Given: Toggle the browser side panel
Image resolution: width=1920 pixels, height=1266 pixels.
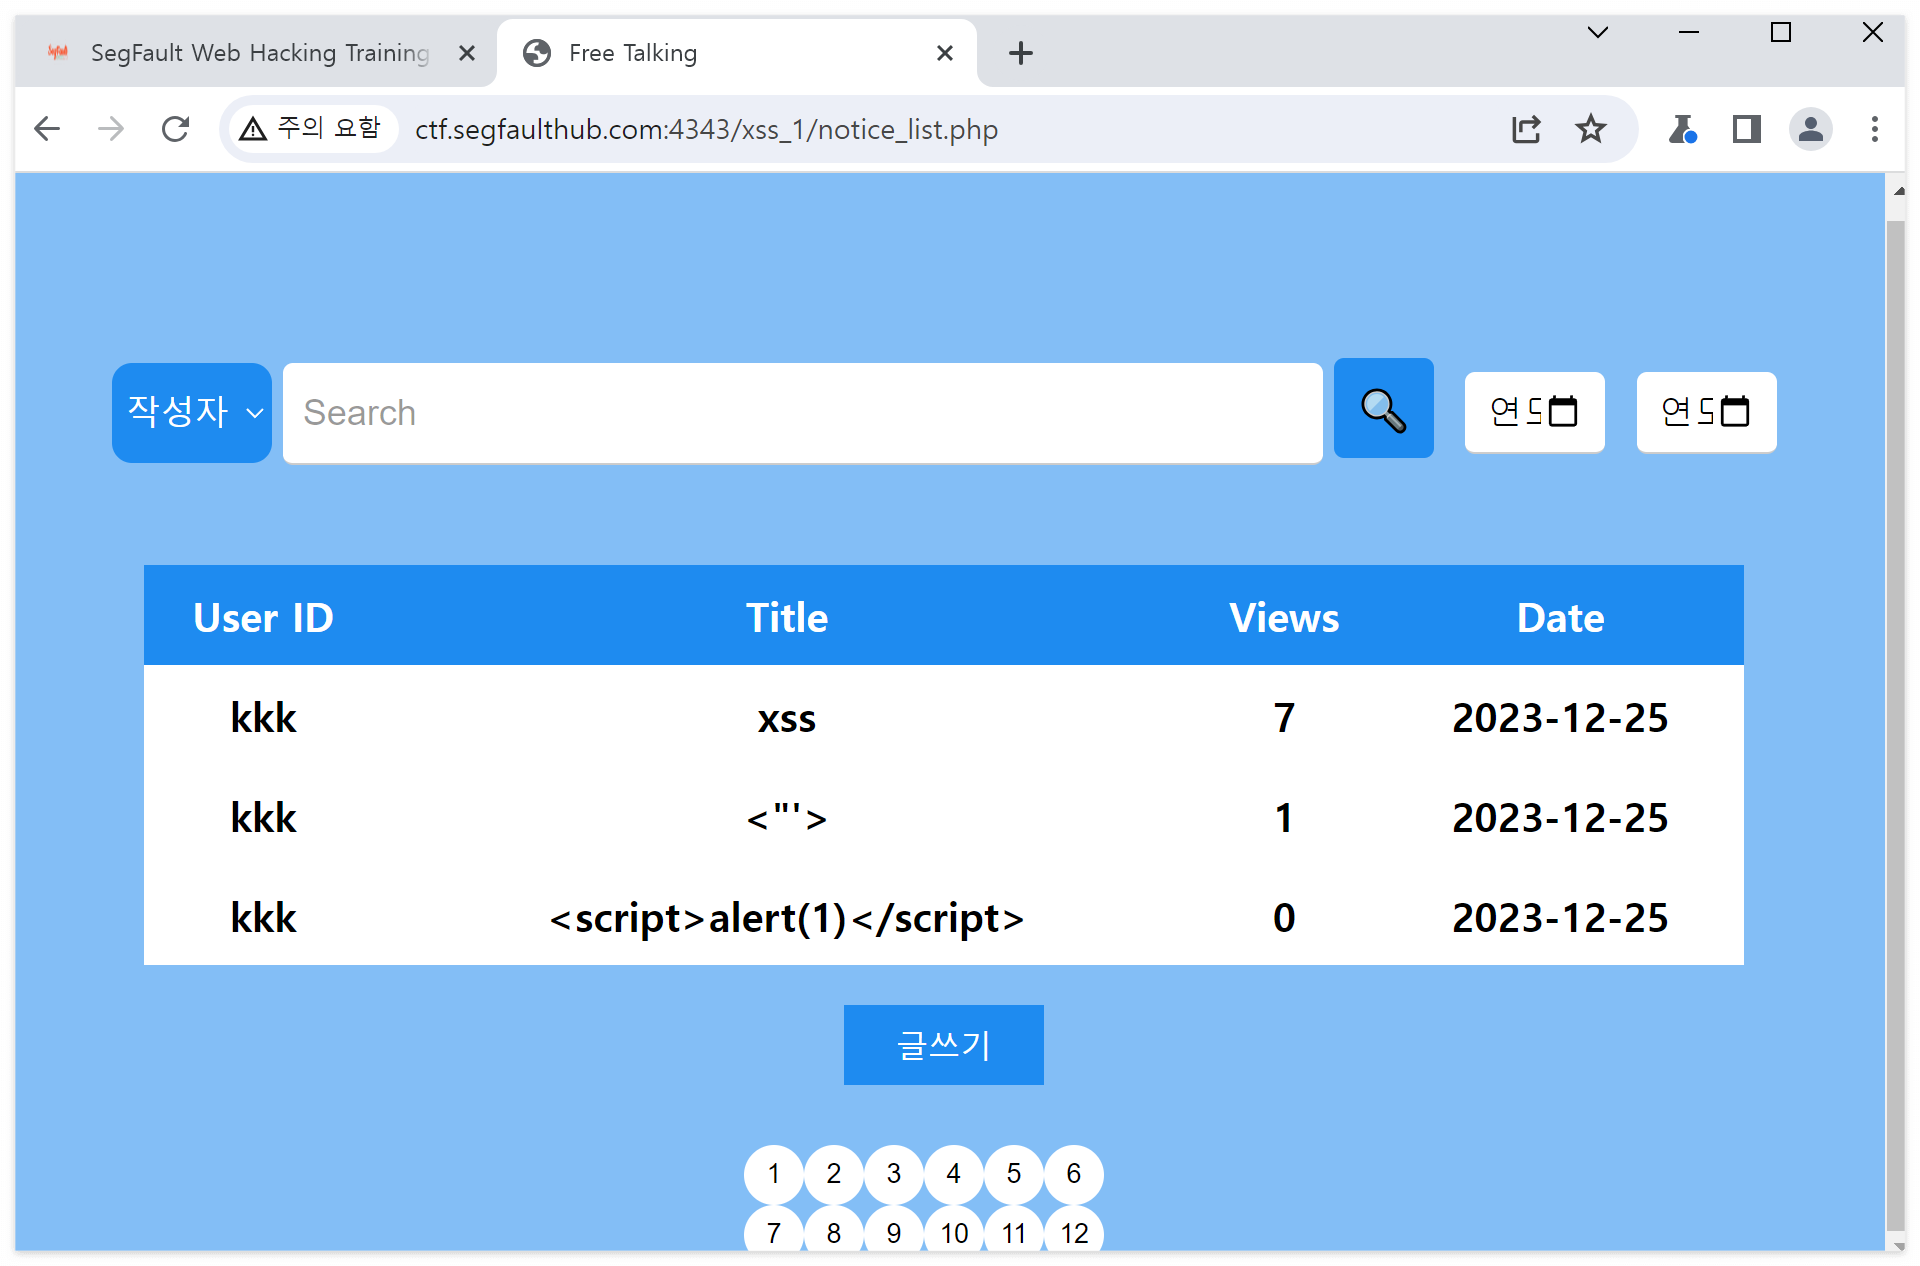Looking at the screenshot, I should tap(1746, 129).
